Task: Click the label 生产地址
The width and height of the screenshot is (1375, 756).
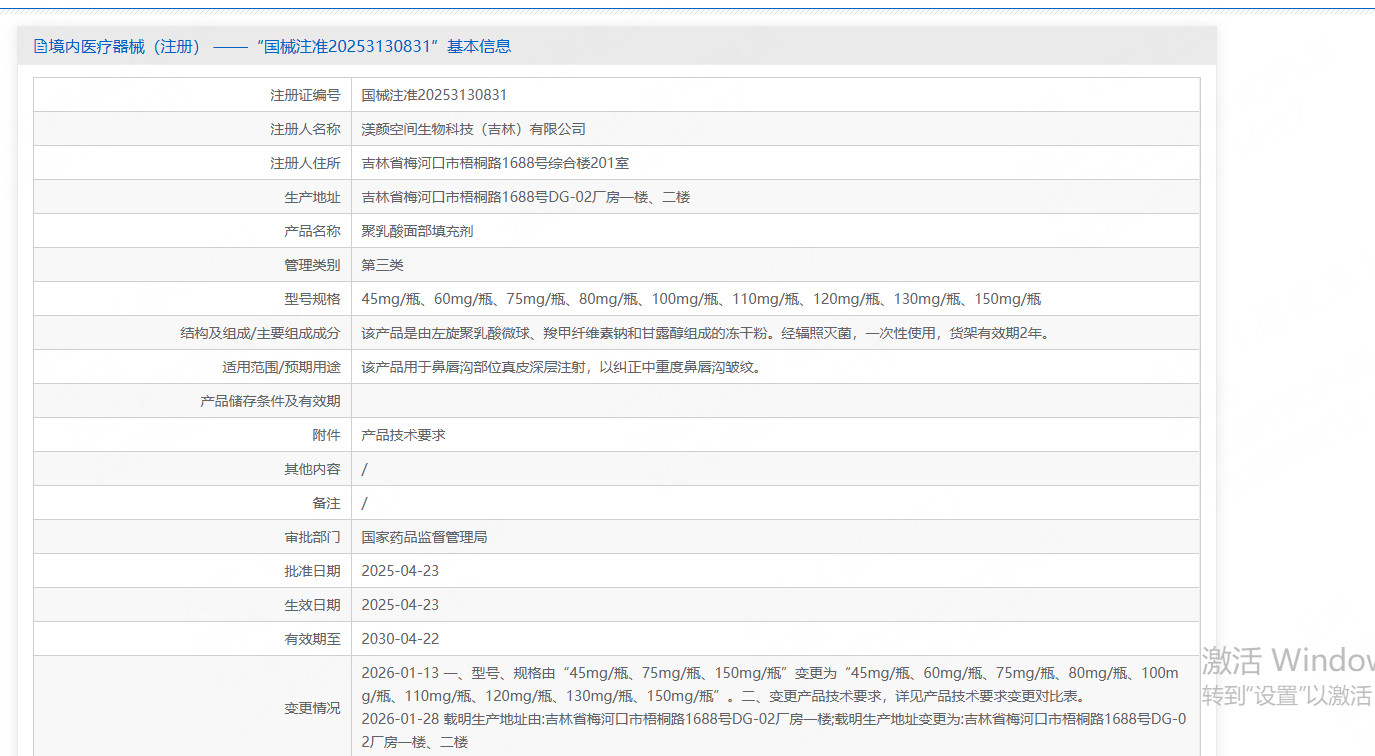Action: (x=312, y=197)
